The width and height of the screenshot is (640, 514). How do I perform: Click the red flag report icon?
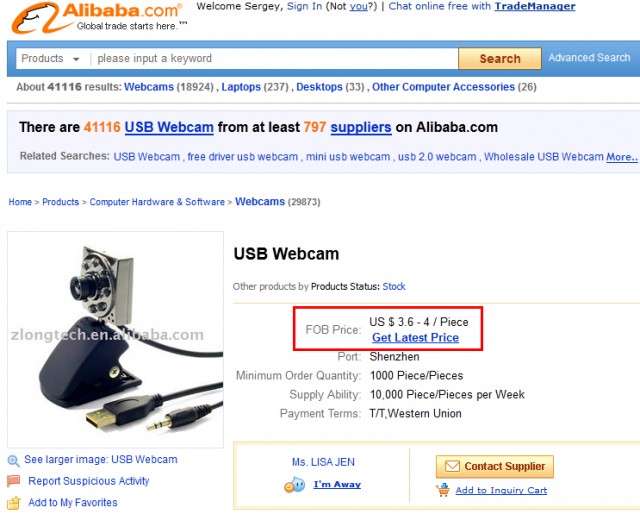14,481
